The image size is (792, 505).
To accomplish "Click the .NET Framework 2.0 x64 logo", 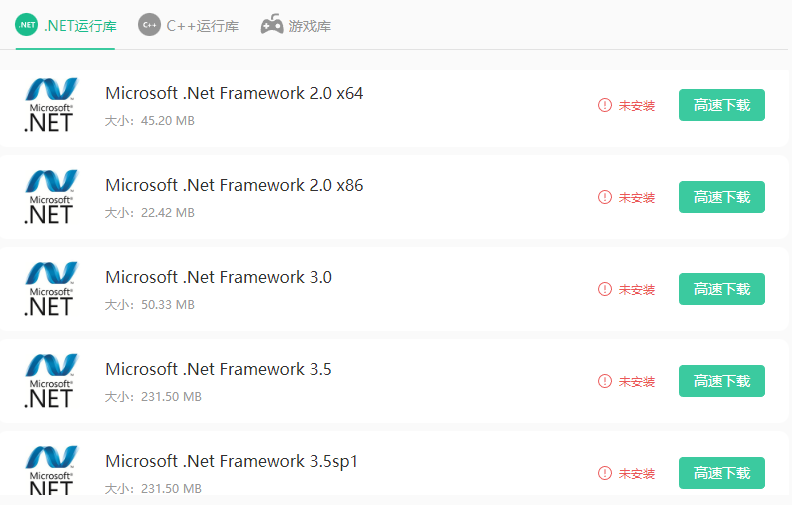I will pyautogui.click(x=51, y=105).
